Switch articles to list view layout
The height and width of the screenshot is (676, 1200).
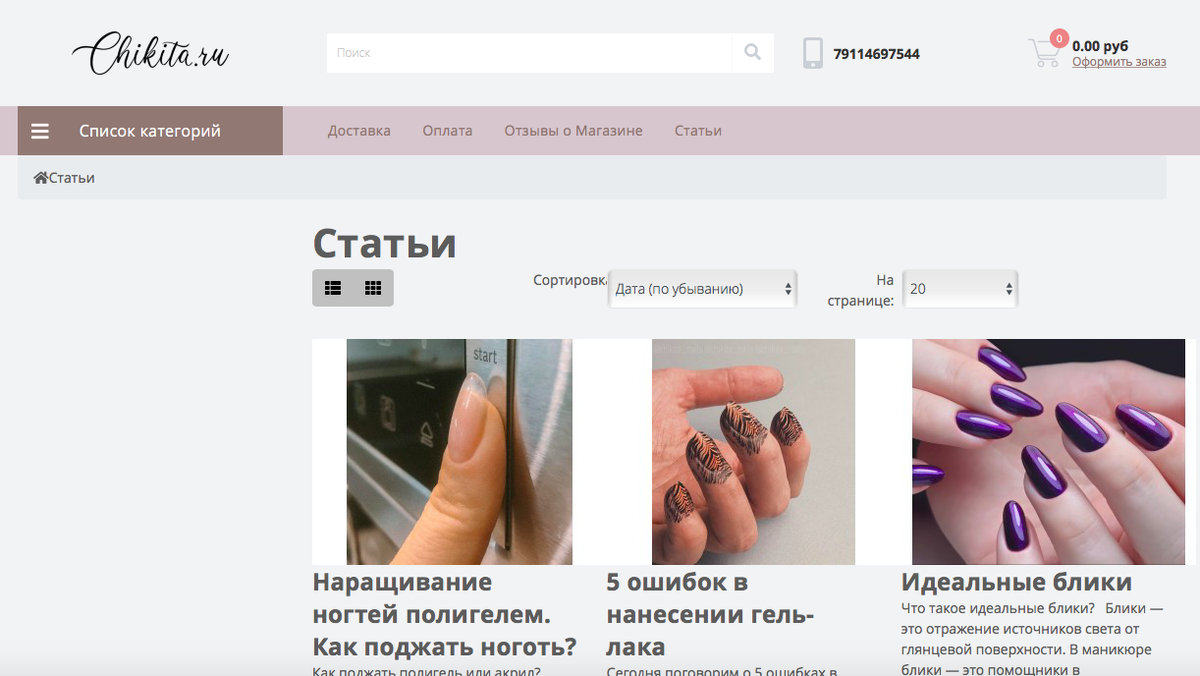333,287
